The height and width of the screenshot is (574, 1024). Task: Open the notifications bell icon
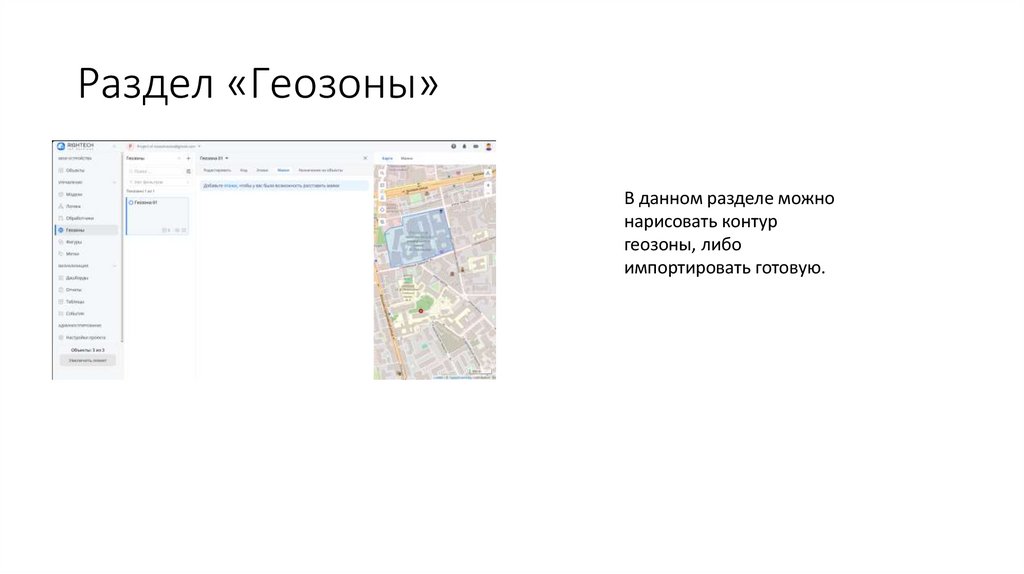(465, 146)
